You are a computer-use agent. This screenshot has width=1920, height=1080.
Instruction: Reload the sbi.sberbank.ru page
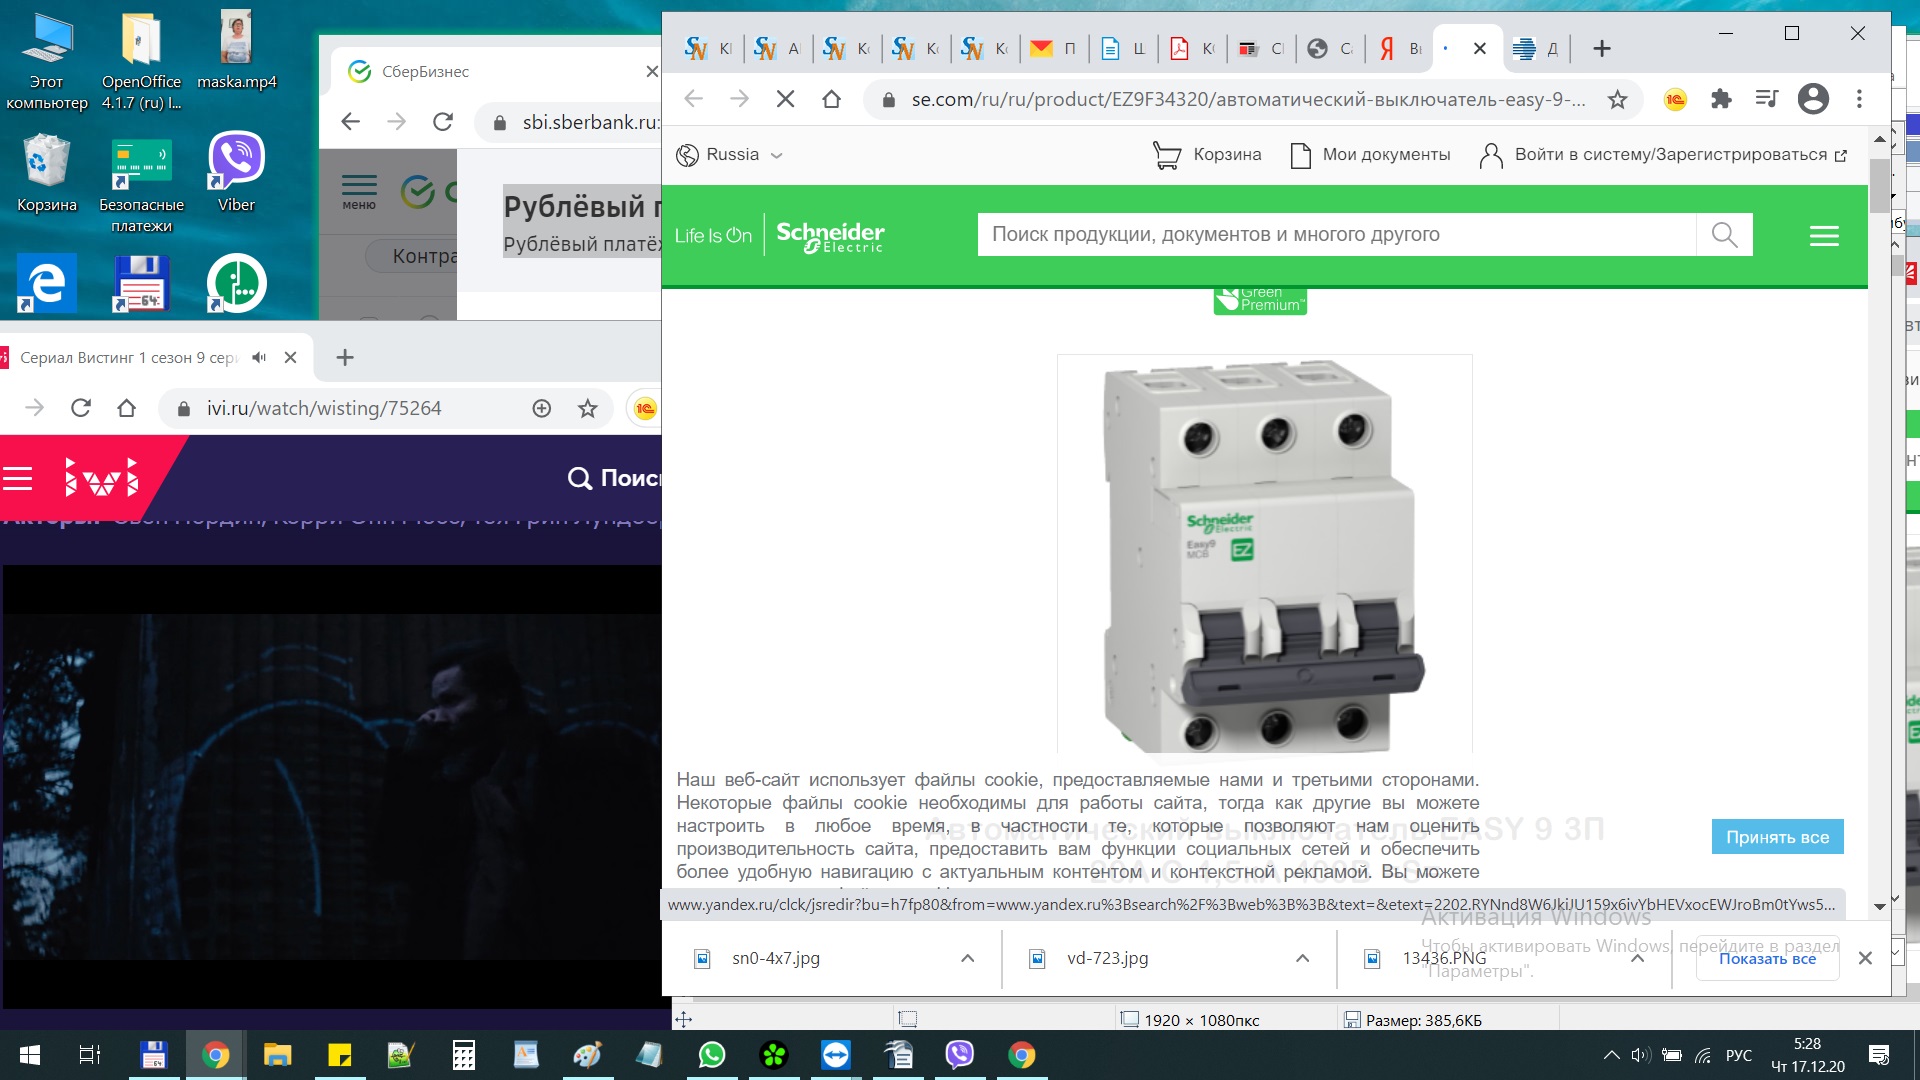click(x=443, y=122)
